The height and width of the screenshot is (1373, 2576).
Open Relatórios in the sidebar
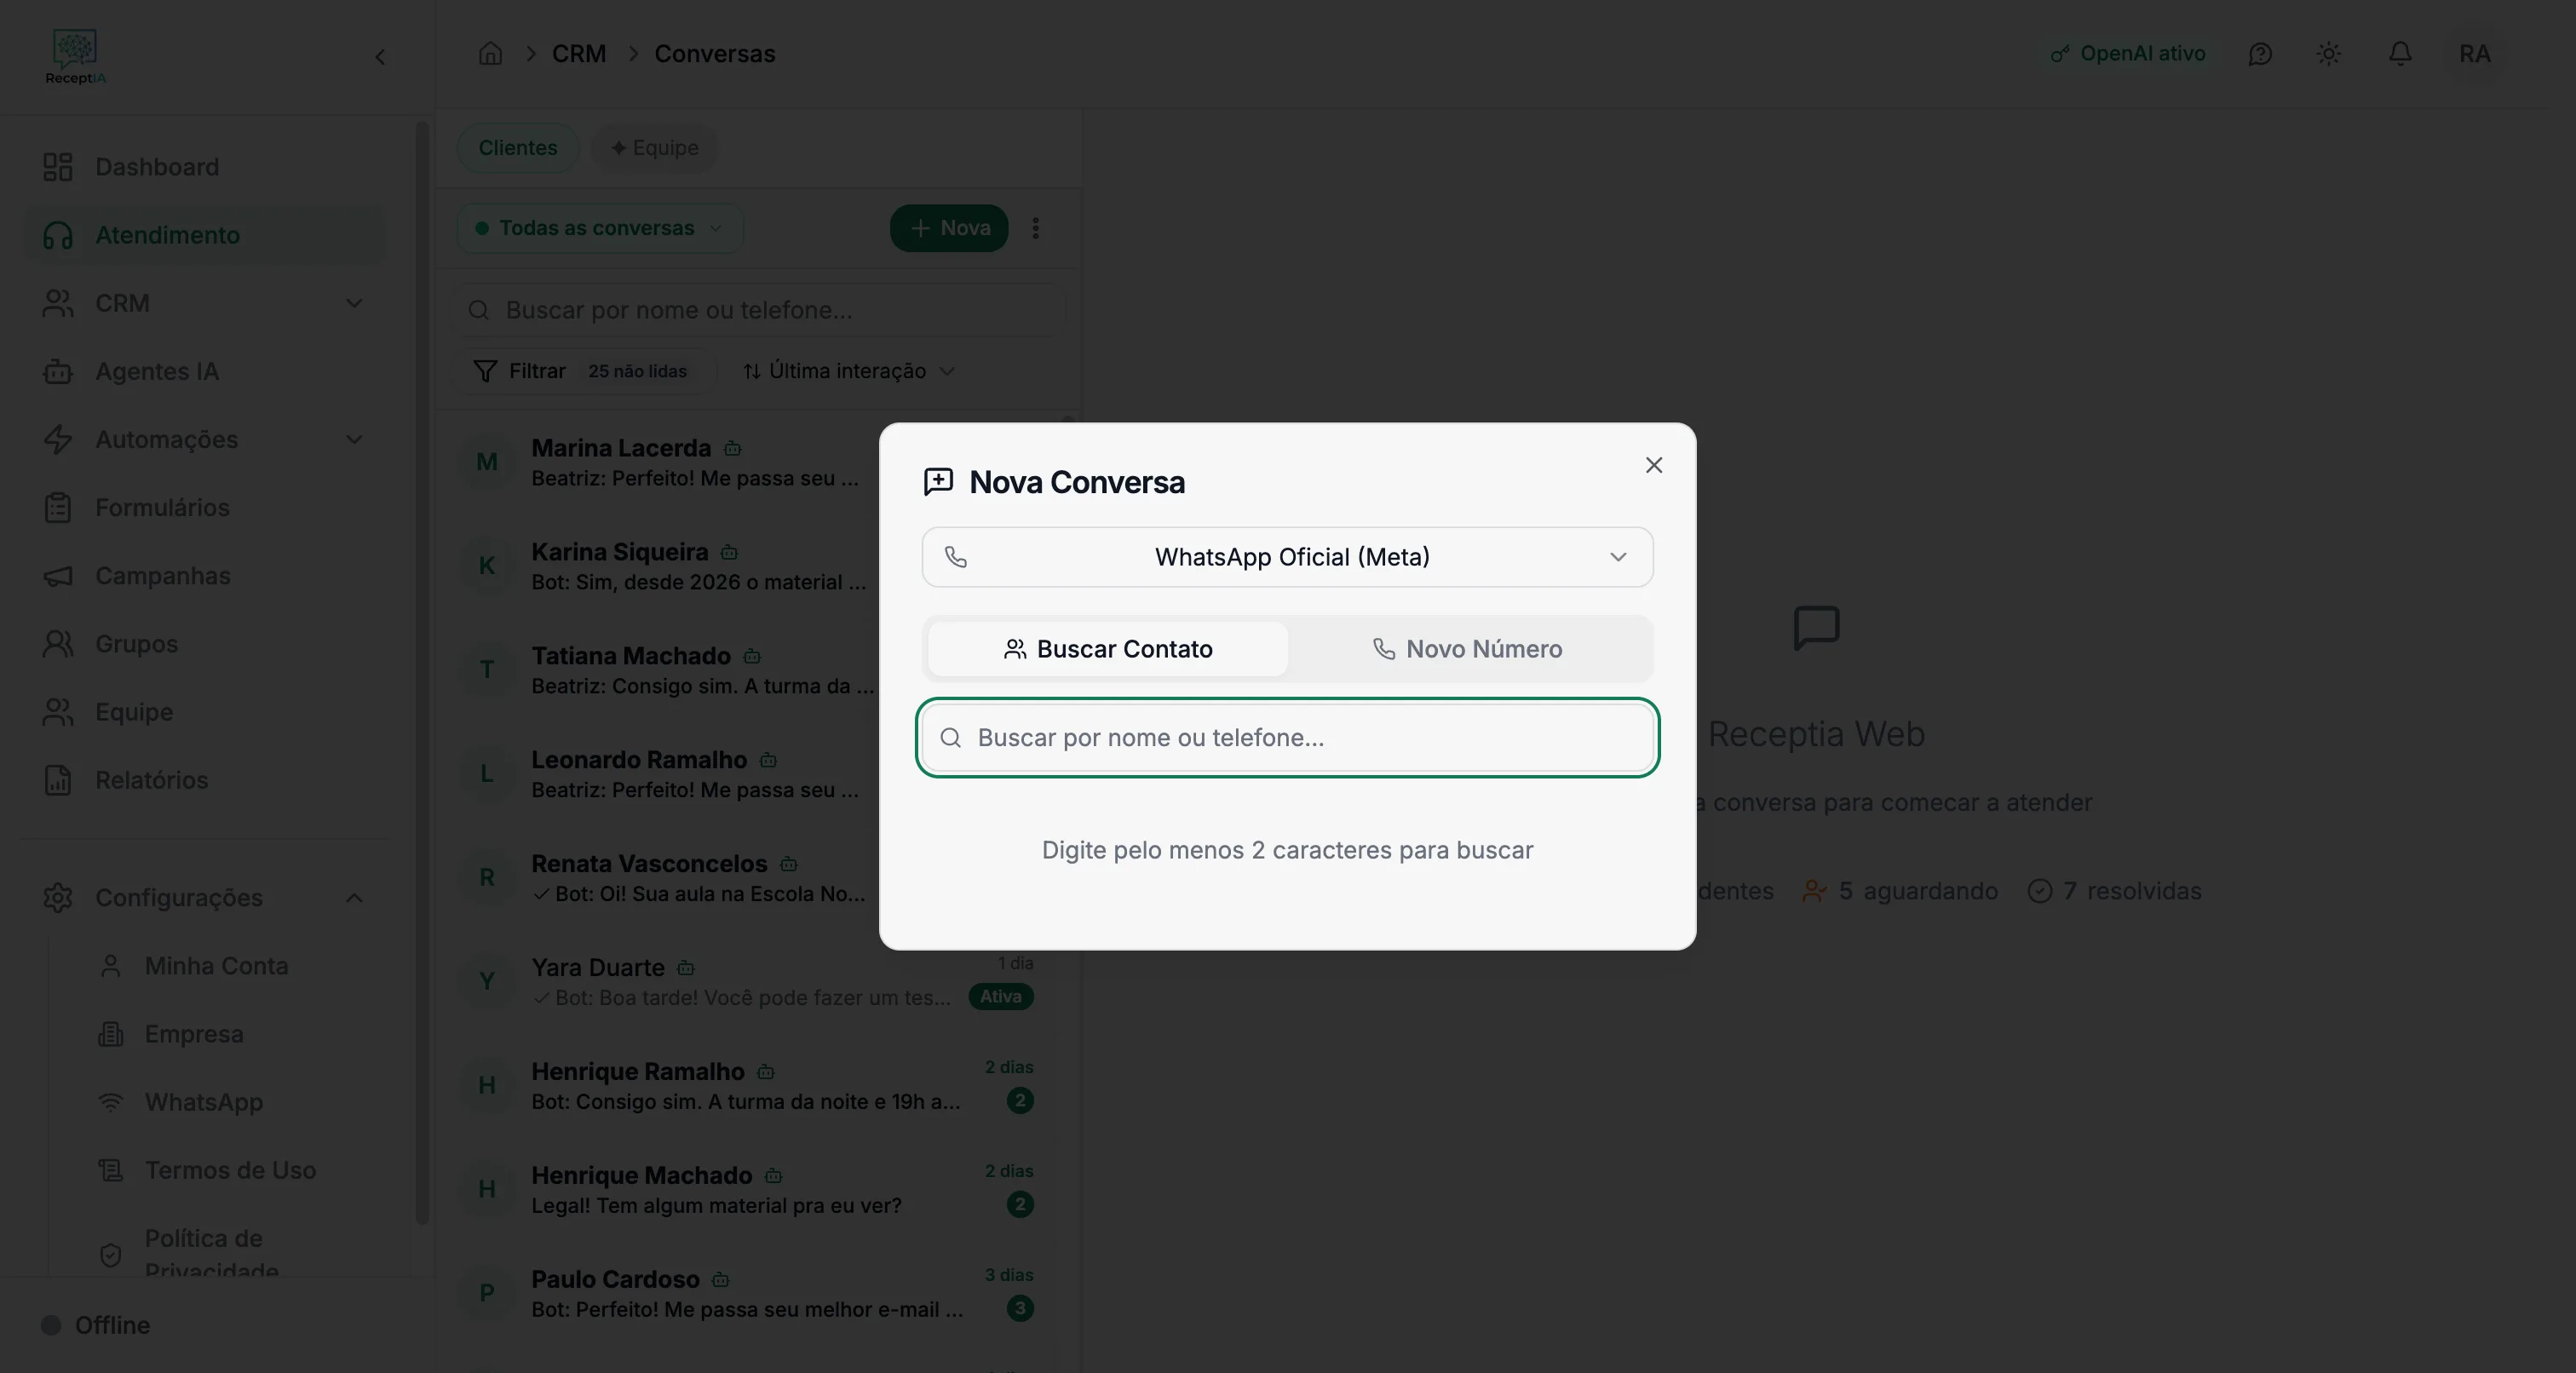204,779
